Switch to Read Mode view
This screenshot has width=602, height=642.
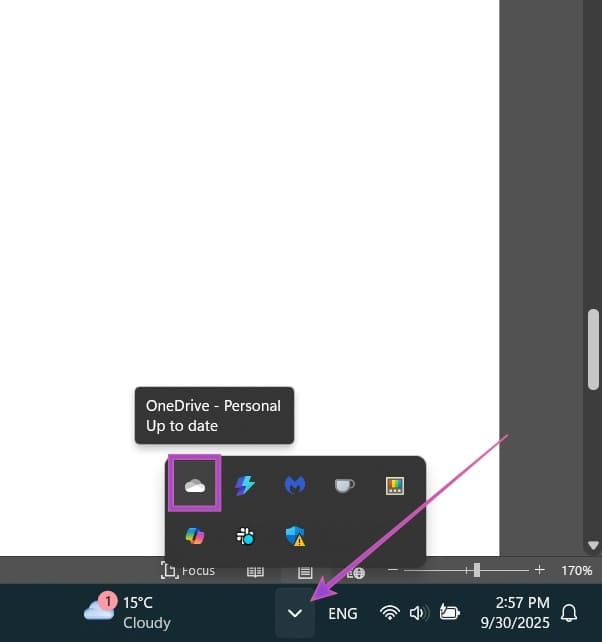255,571
